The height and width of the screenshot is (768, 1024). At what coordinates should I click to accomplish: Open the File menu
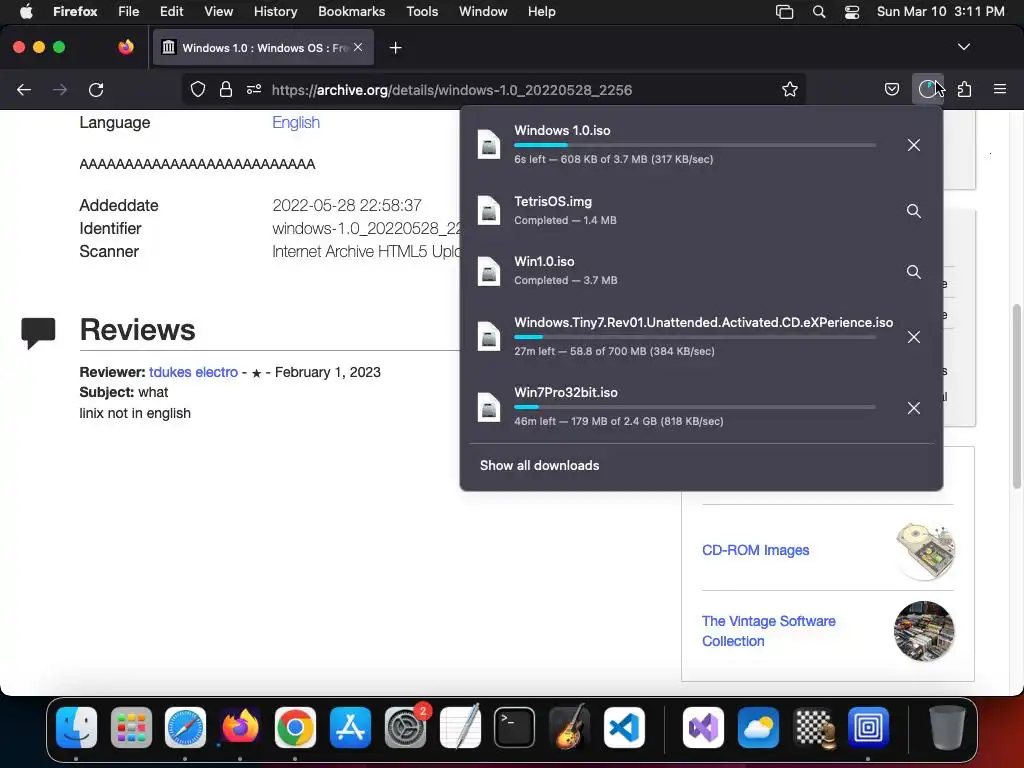point(129,12)
